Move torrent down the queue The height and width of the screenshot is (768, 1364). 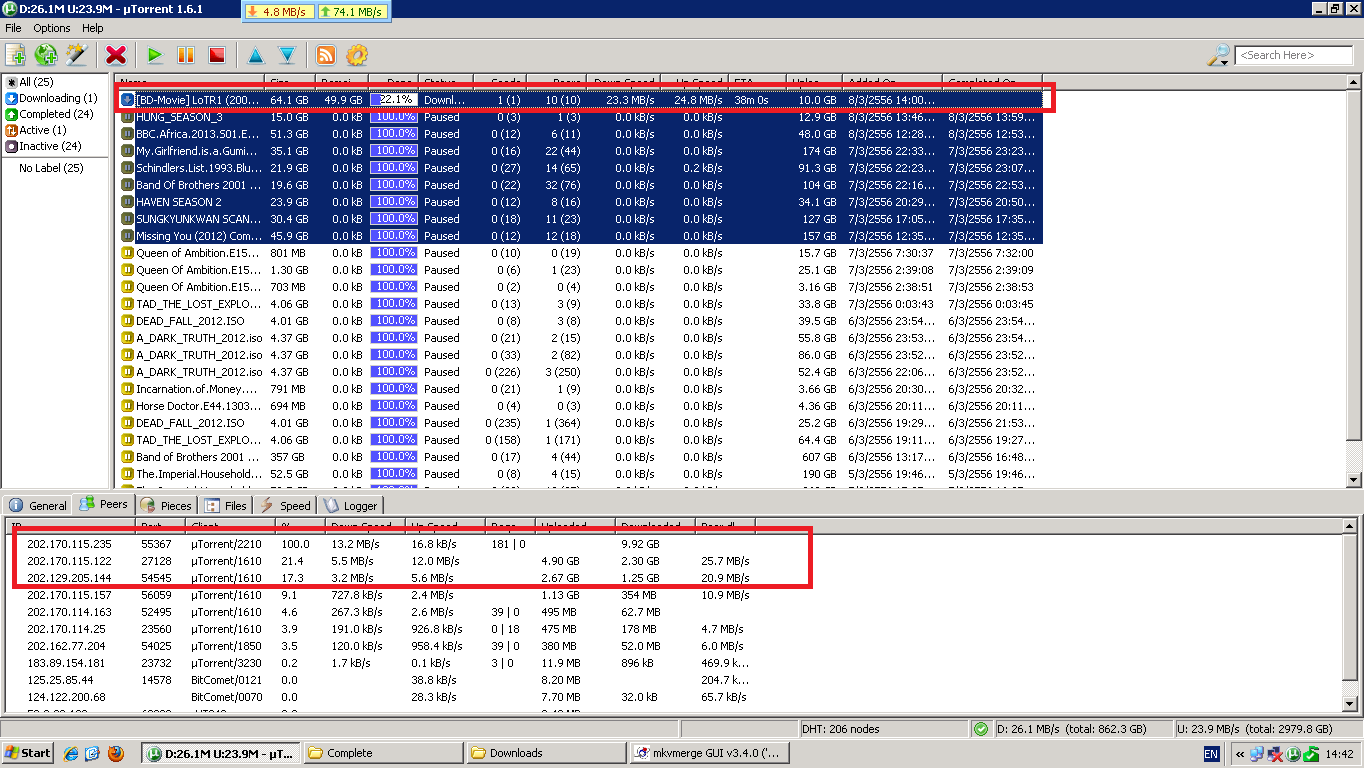tap(287, 55)
